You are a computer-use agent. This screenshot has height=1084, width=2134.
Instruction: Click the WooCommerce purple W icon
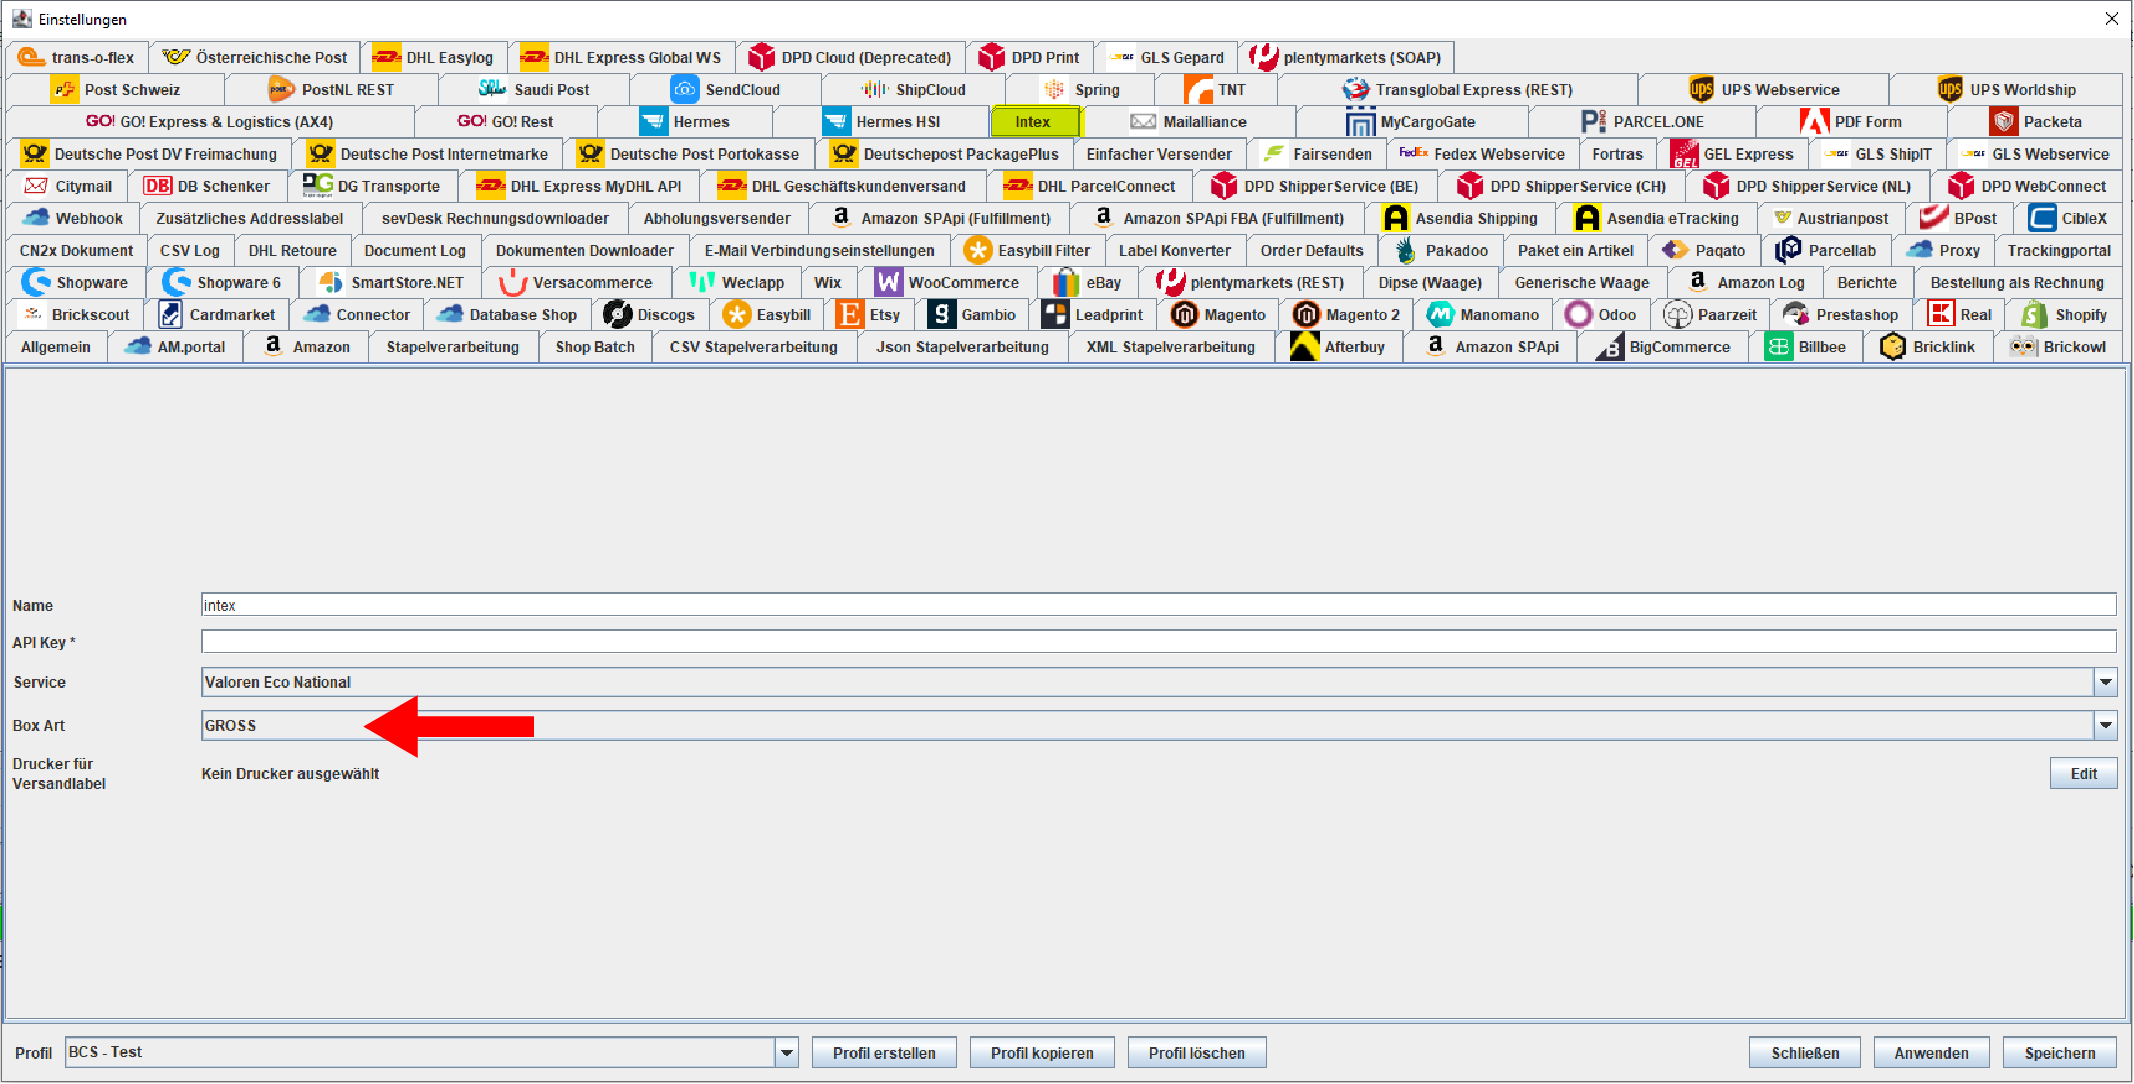click(x=888, y=283)
